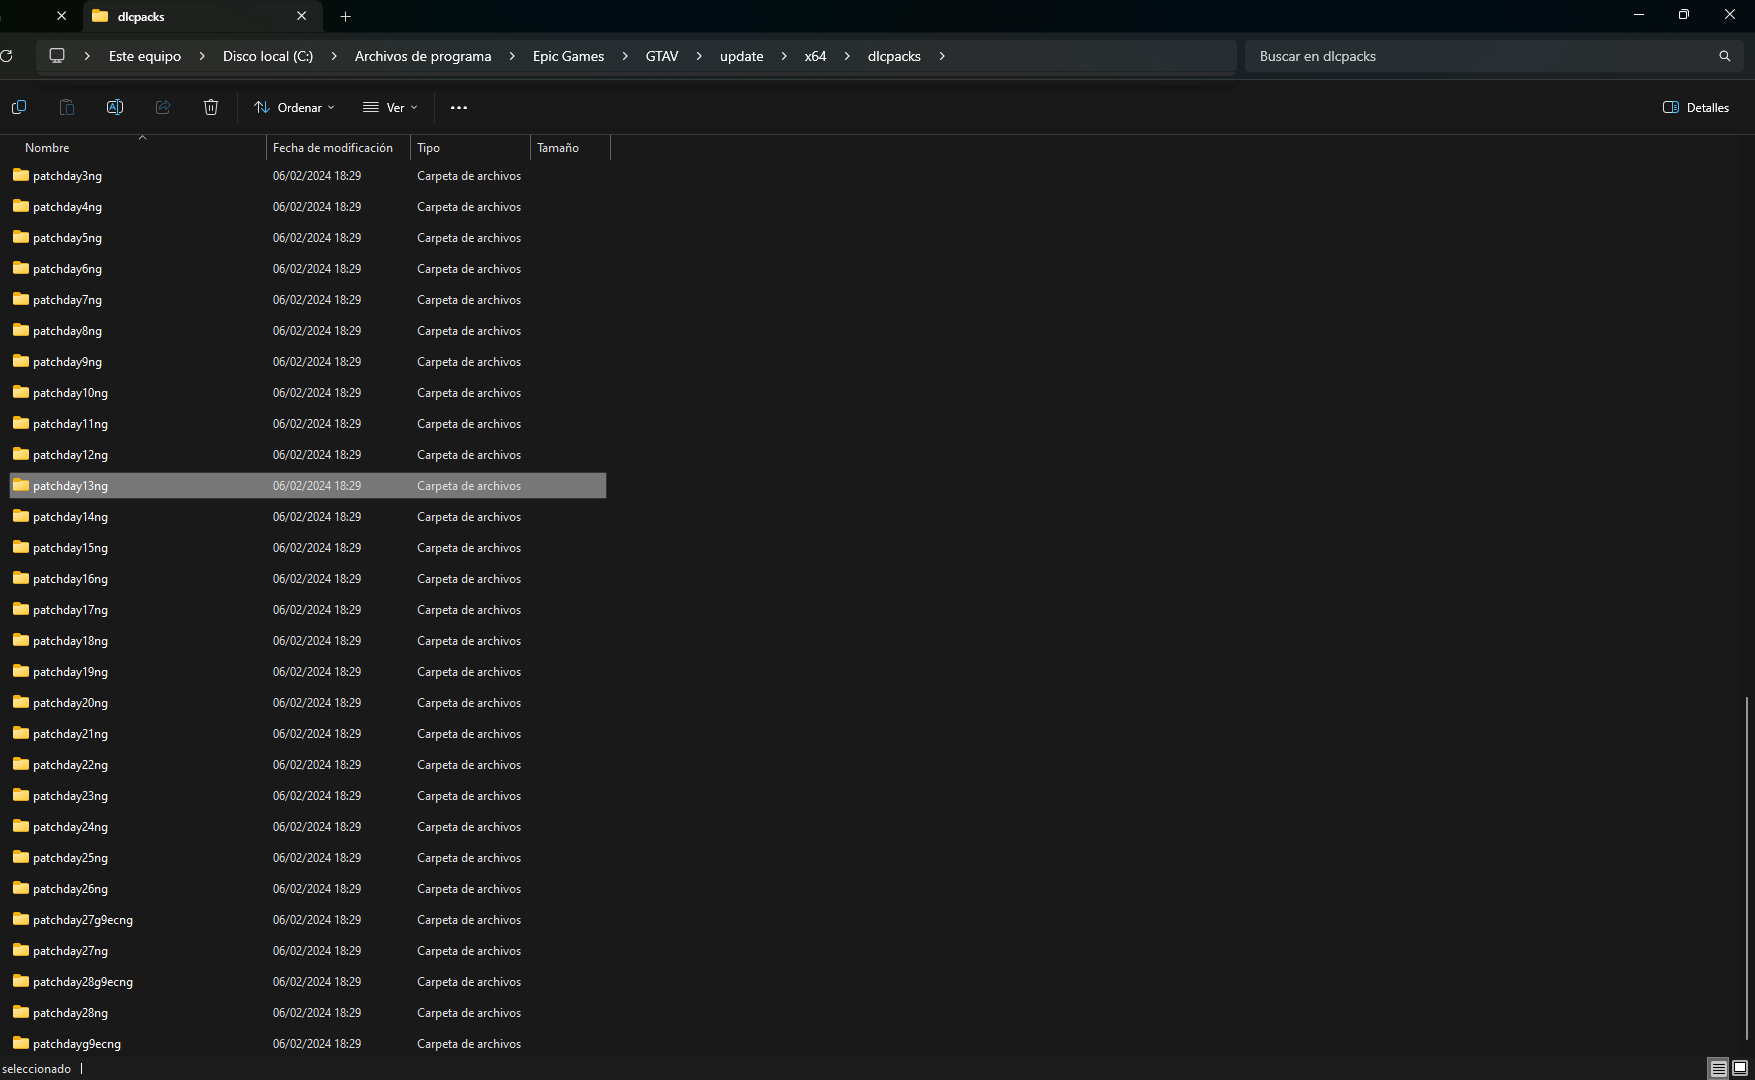Switch to large thumbnails view in the status bar

click(1740, 1068)
